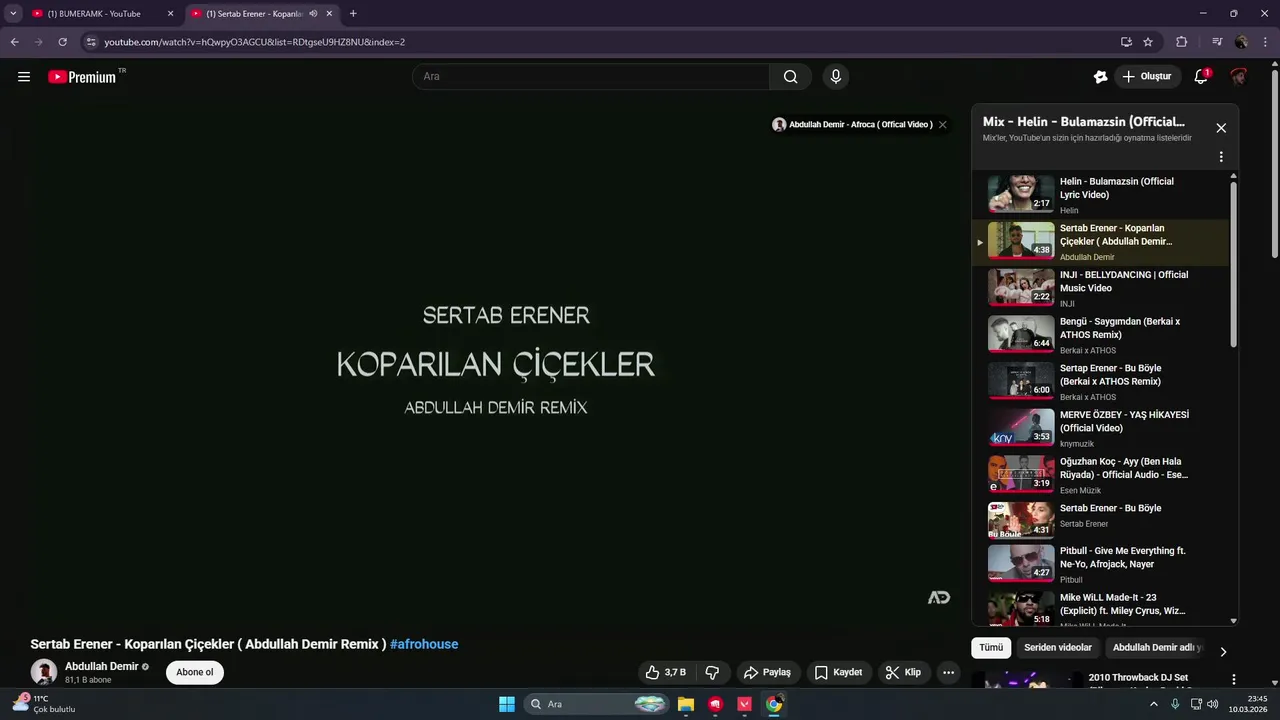
Task: Like the video with thumbs up
Action: click(666, 672)
